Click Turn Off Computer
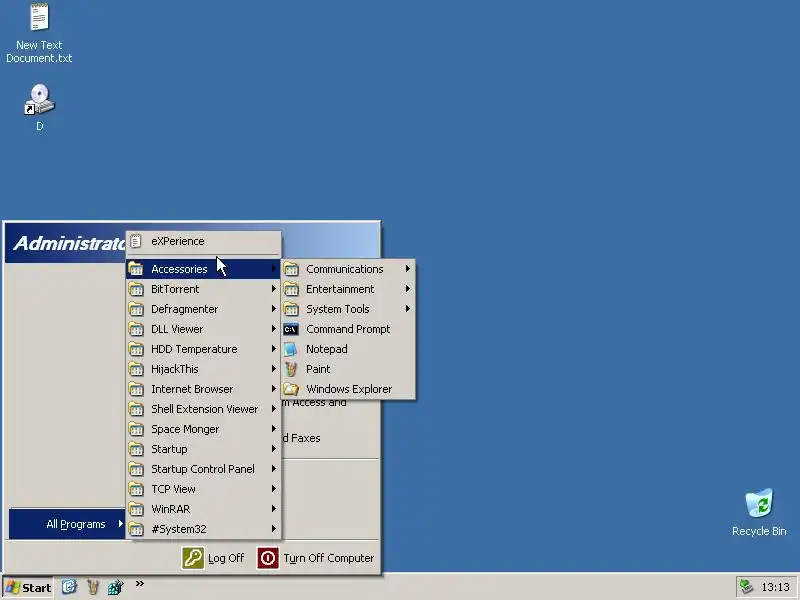The width and height of the screenshot is (800, 600). coord(315,558)
